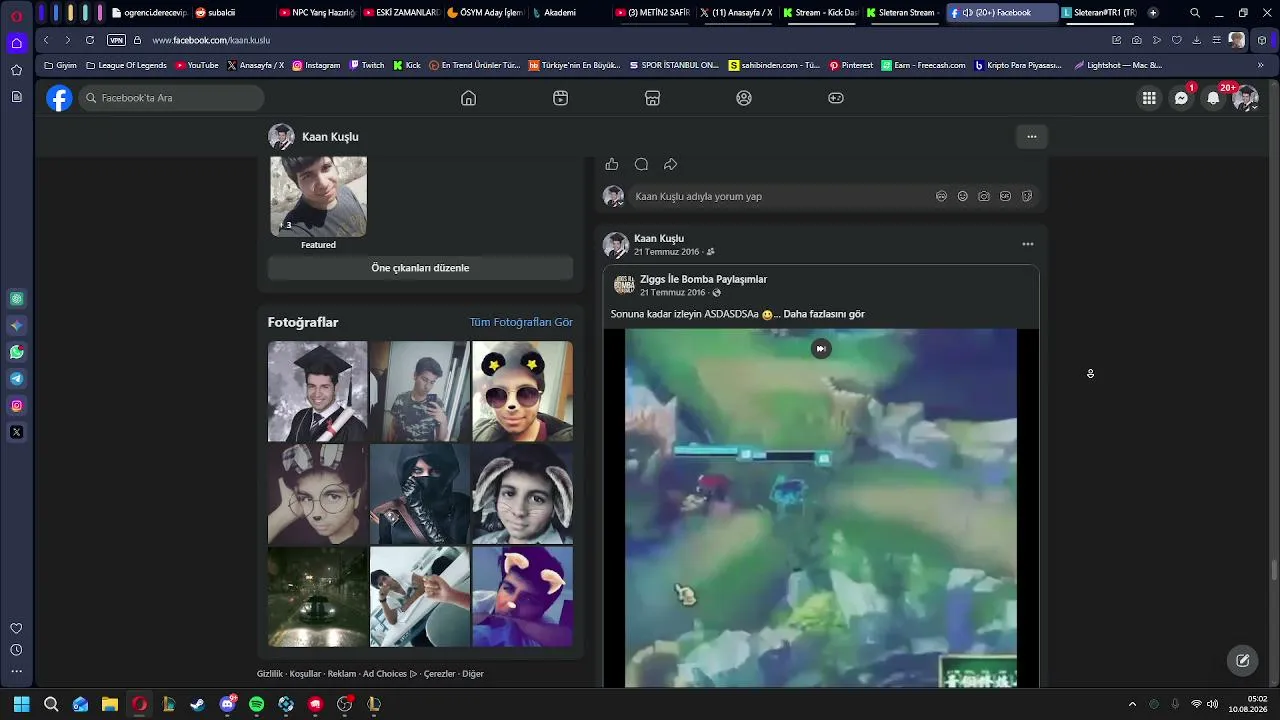Reload the Facebook page
The height and width of the screenshot is (720, 1280).
click(90, 40)
